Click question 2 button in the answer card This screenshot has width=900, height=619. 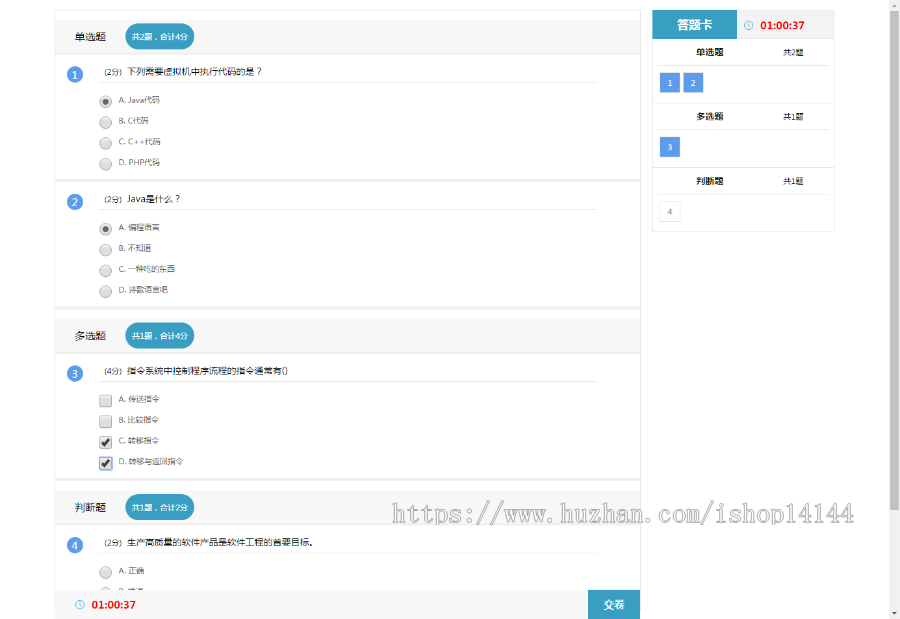pyautogui.click(x=692, y=82)
